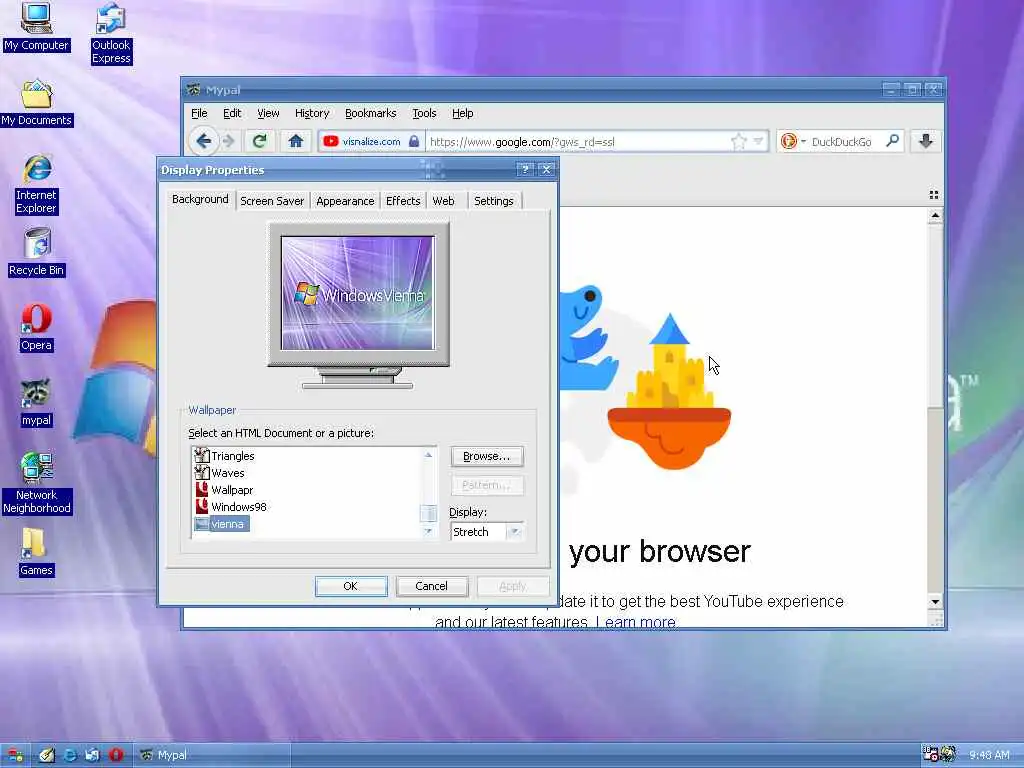The width and height of the screenshot is (1024, 768).
Task: Click wallpaper list scroll up arrow
Action: pyautogui.click(x=428, y=455)
